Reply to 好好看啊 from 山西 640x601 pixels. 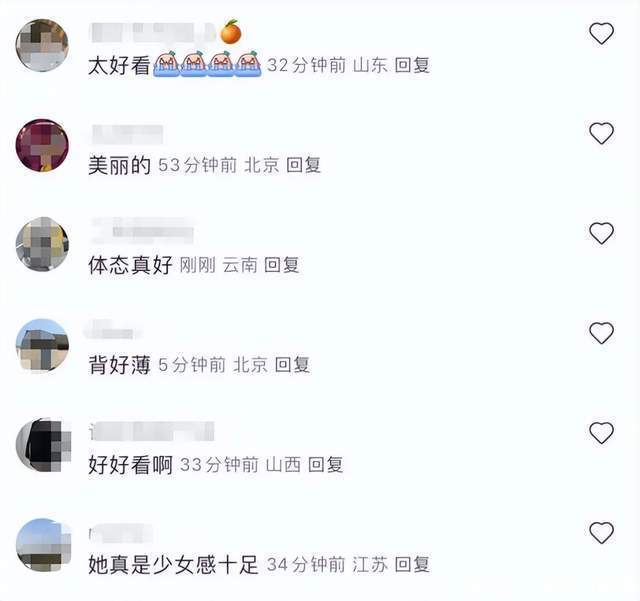click(x=325, y=465)
